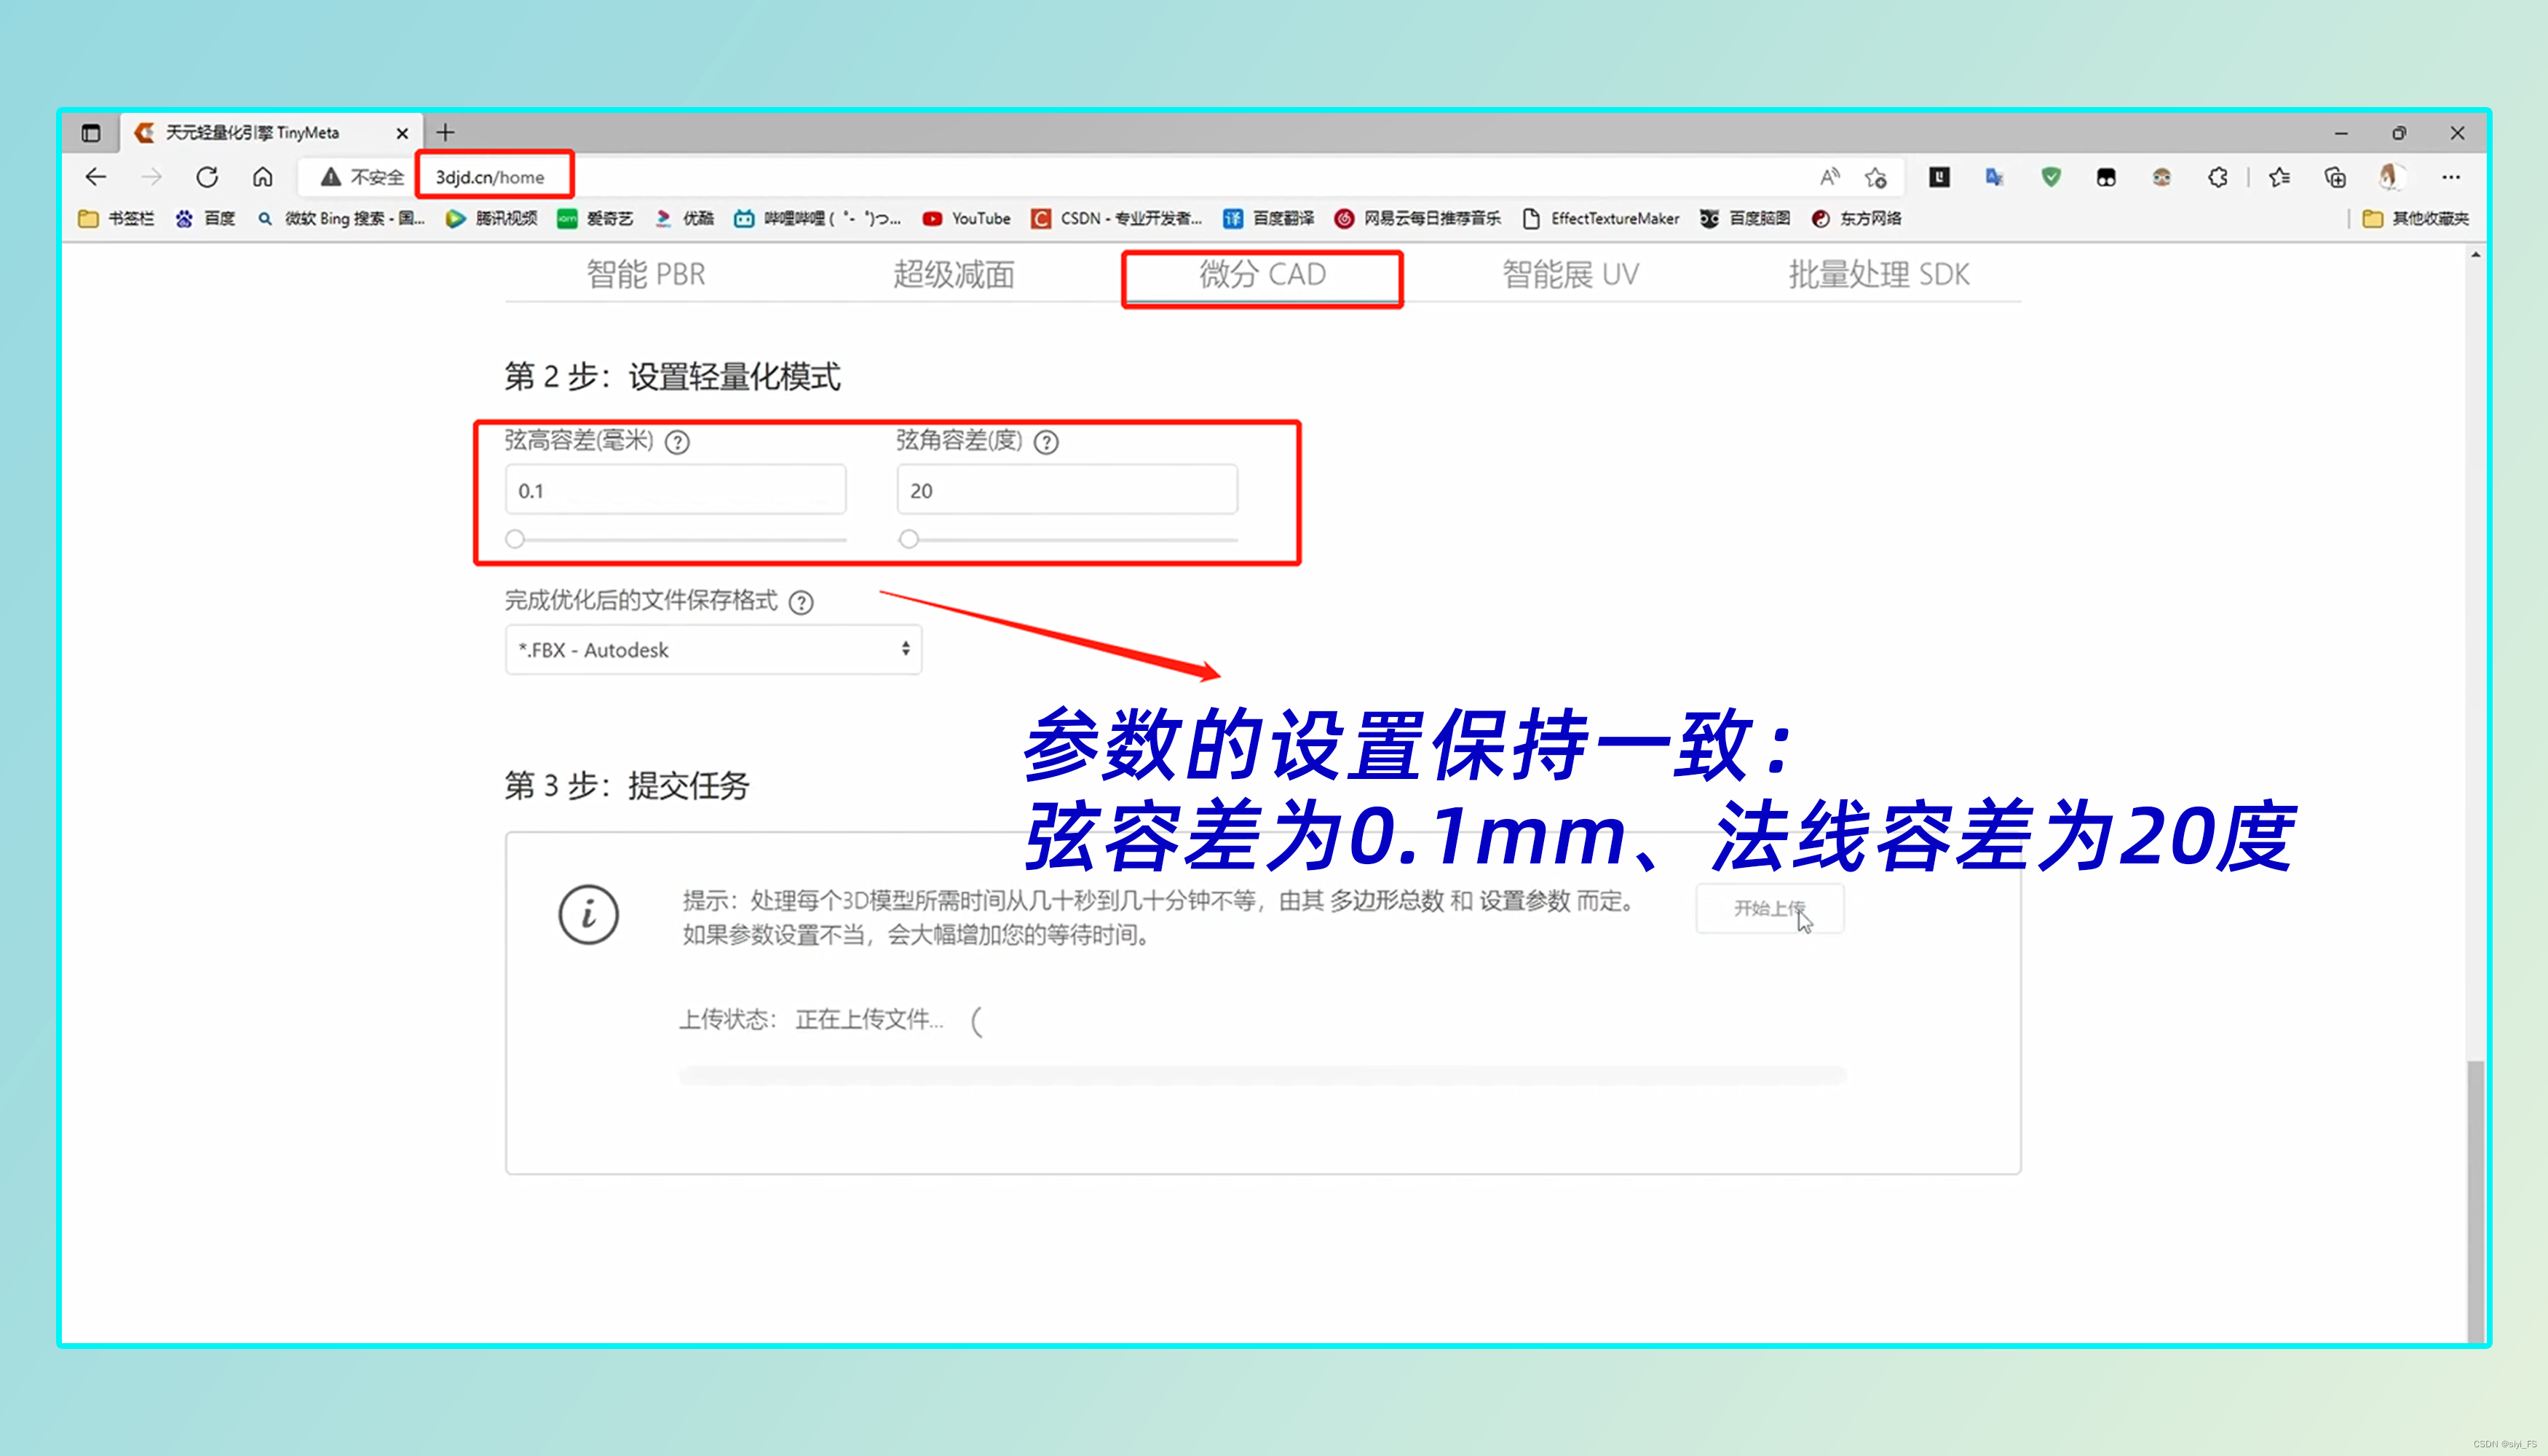Screen dimensions: 2548x1456
Task: Click the address bar showing 3djd.cn/home
Action: [x=490, y=177]
